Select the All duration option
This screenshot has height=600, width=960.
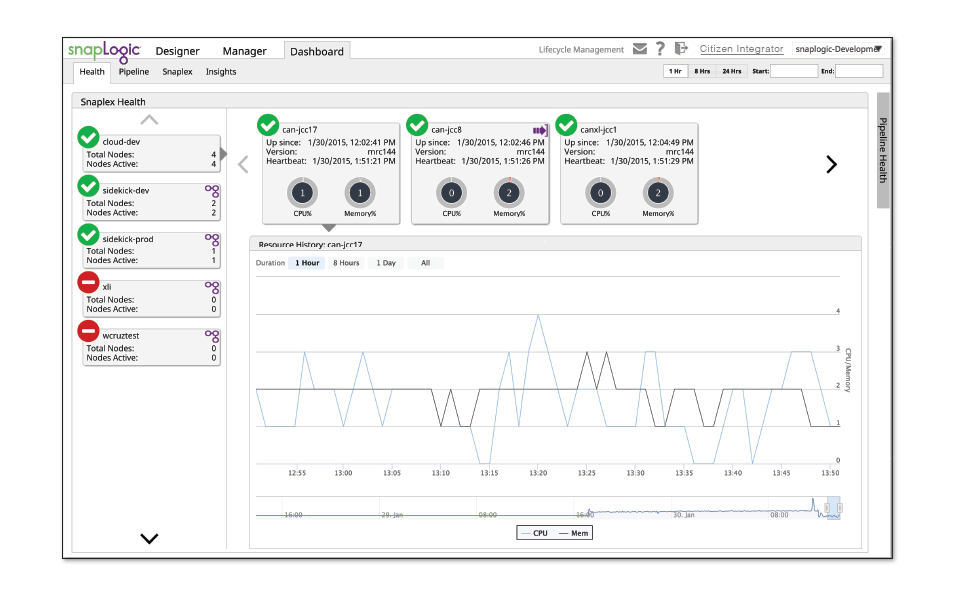click(x=424, y=262)
